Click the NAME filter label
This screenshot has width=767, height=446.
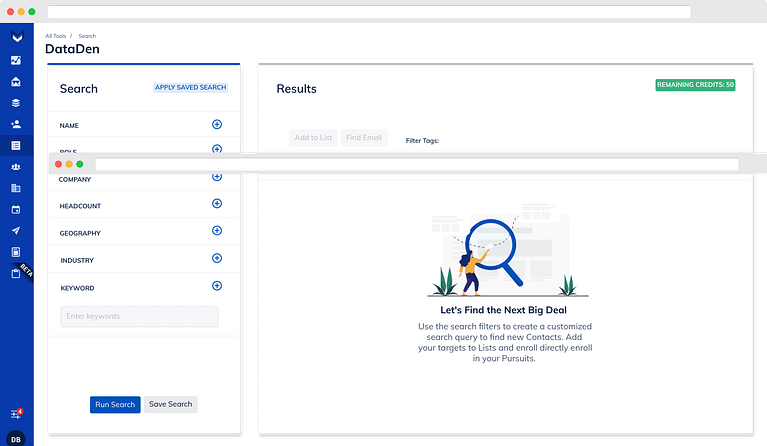pyautogui.click(x=69, y=126)
